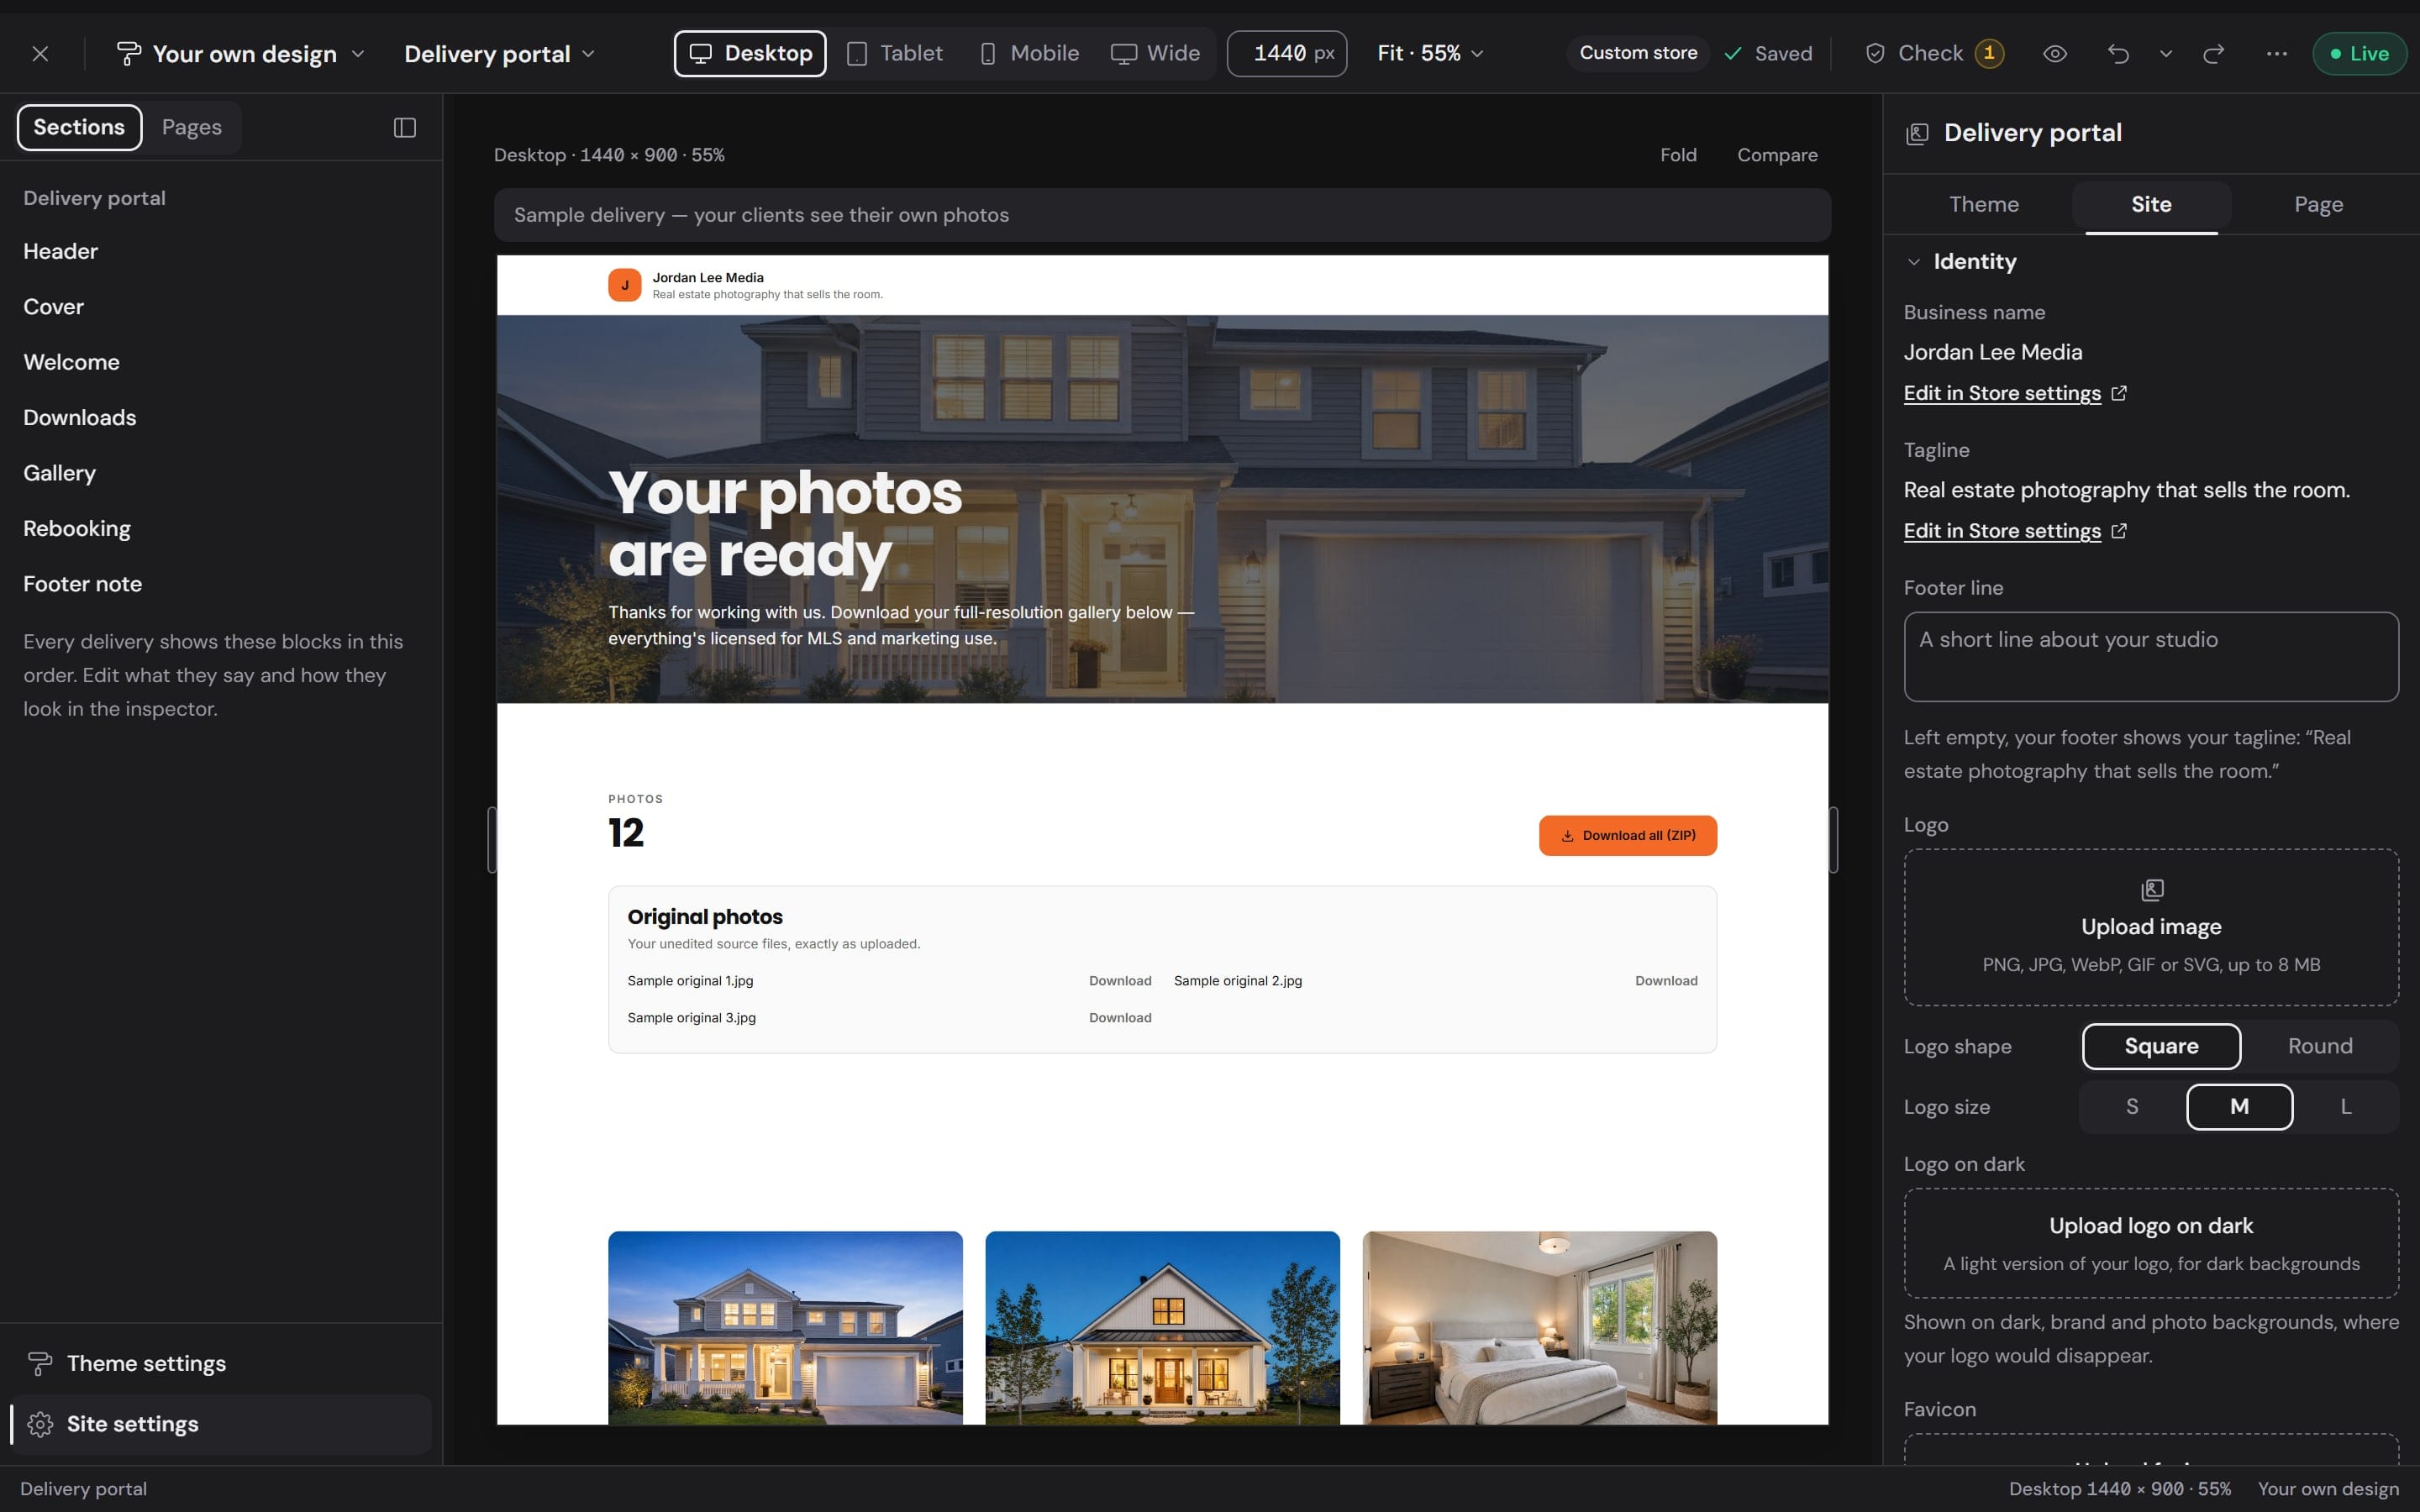Download Sample original 2.jpg
Viewport: 2420px width, 1512px height.
(1666, 981)
